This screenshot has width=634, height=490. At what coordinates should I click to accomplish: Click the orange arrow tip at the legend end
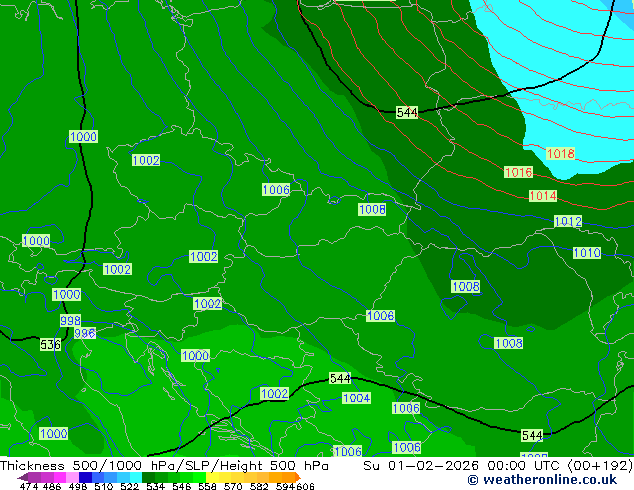click(298, 477)
